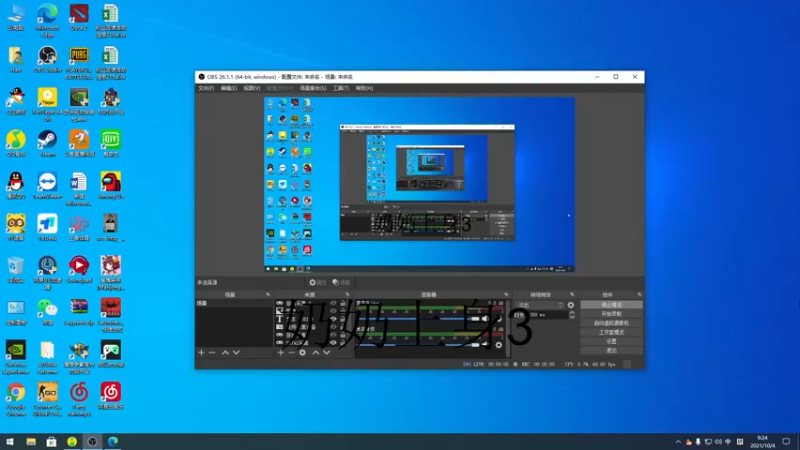Pop out the Sources dock panel
This screenshot has height=450, width=800.
click(x=347, y=294)
